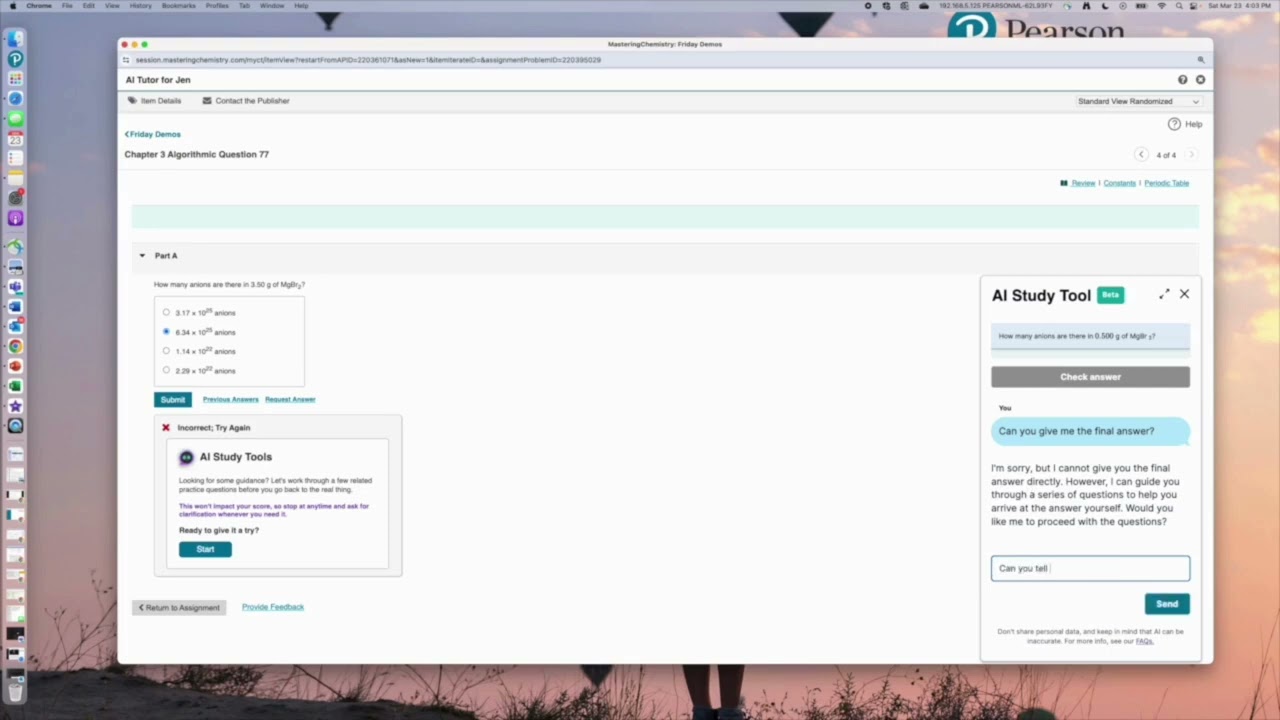1280x720 pixels.
Task: Open the Previous Answers link
Action: (231, 399)
